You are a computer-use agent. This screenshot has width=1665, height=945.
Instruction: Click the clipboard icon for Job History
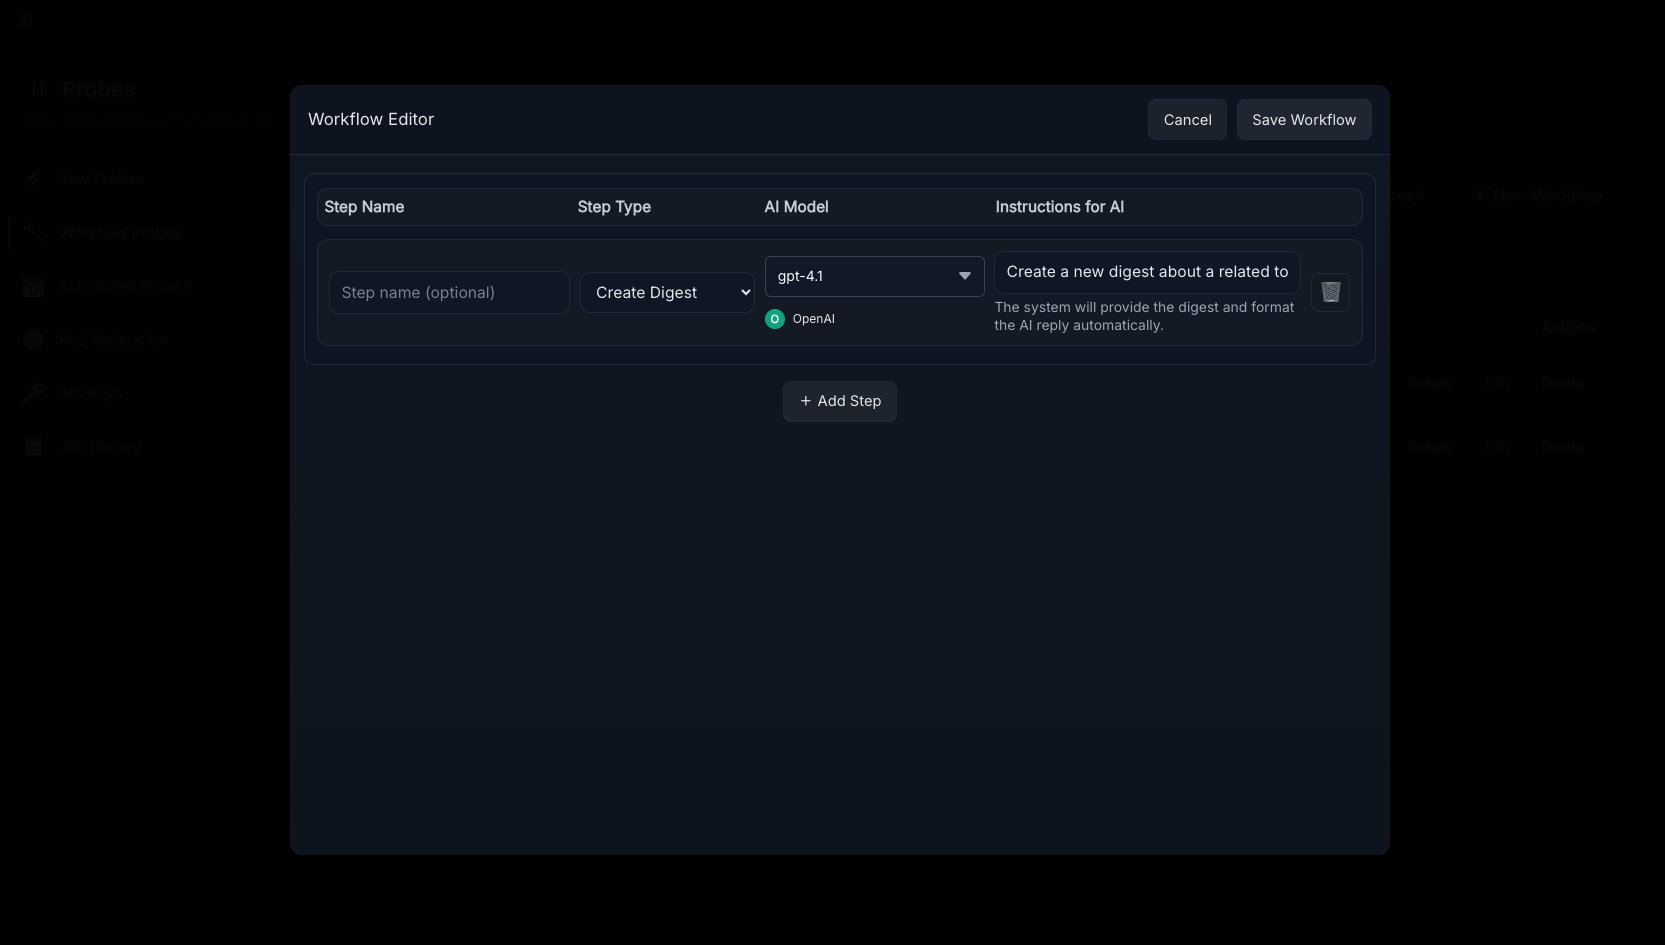coord(34,447)
